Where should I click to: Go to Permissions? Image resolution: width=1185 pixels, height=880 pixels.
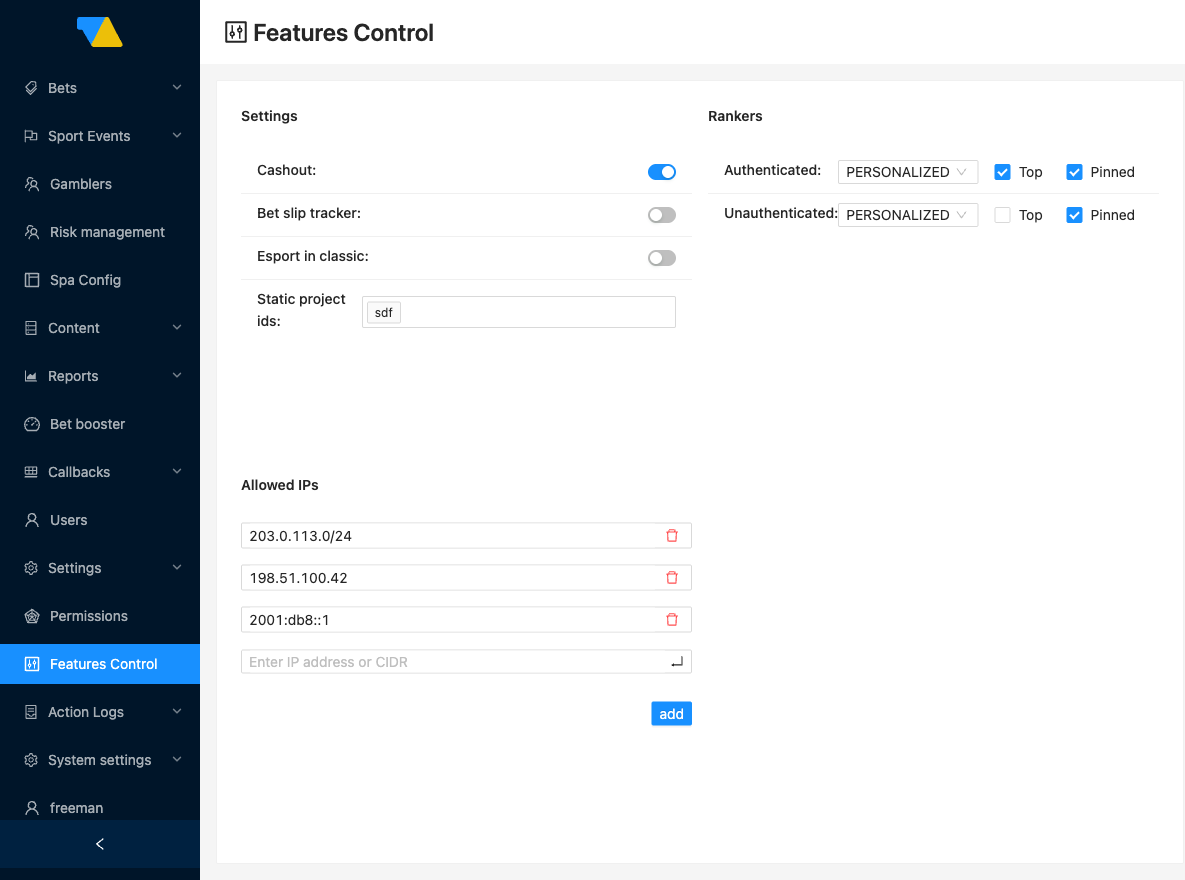pos(100,616)
